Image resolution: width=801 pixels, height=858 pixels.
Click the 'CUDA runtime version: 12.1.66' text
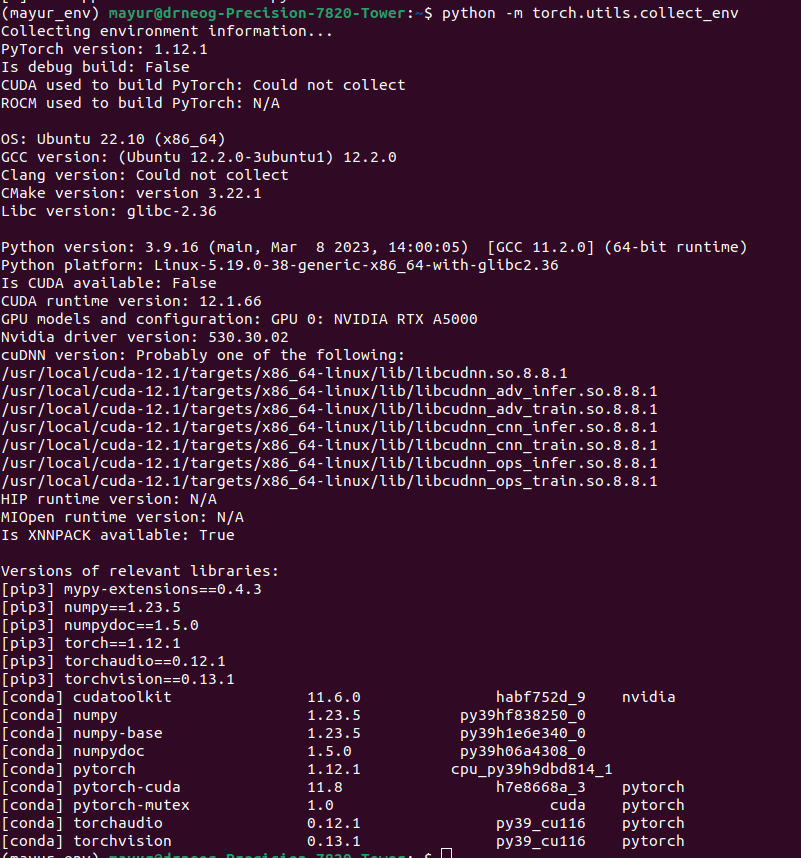[x=131, y=301]
